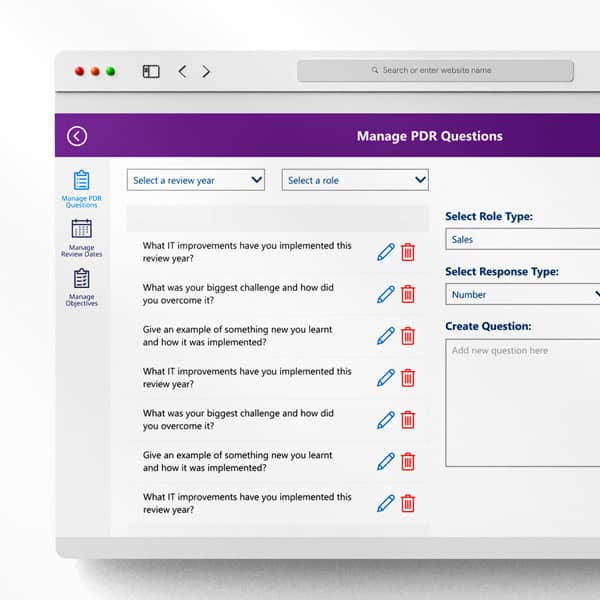Delete the first 'something new you learnt' question
This screenshot has width=600, height=600.
(x=408, y=336)
